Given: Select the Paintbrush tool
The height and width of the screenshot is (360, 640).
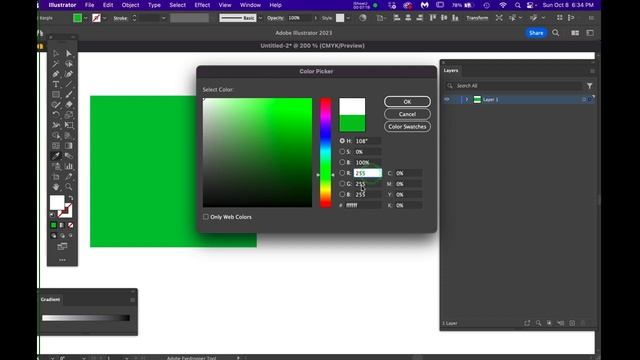Looking at the screenshot, I should (69, 94).
